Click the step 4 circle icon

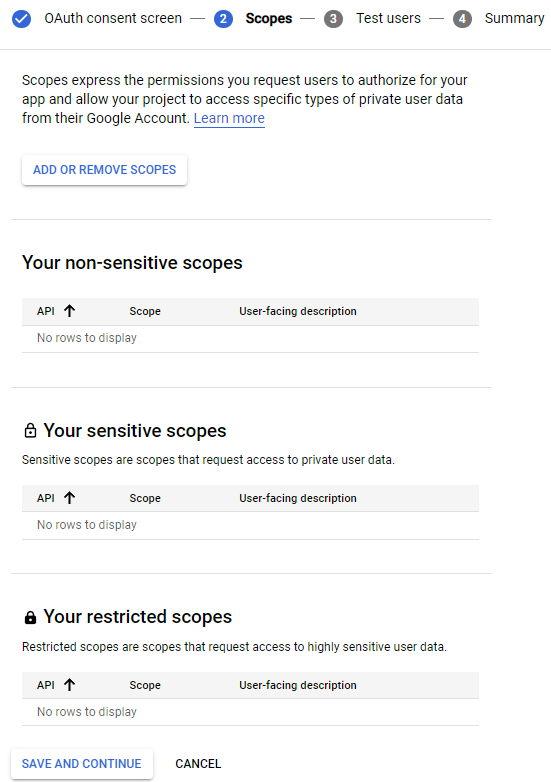462,19
